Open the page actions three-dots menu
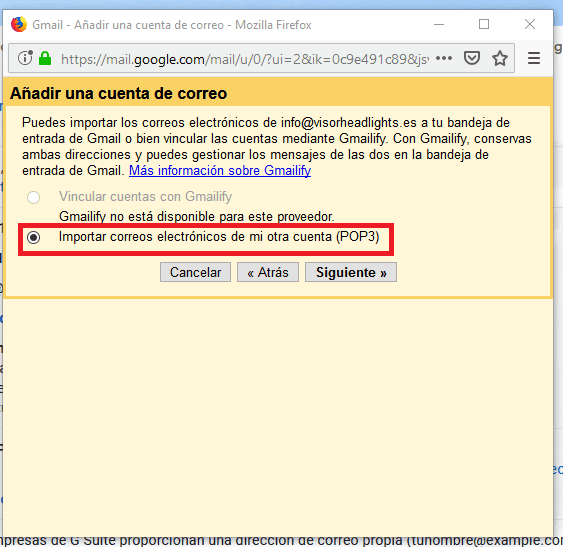563x547 pixels. pos(444,58)
